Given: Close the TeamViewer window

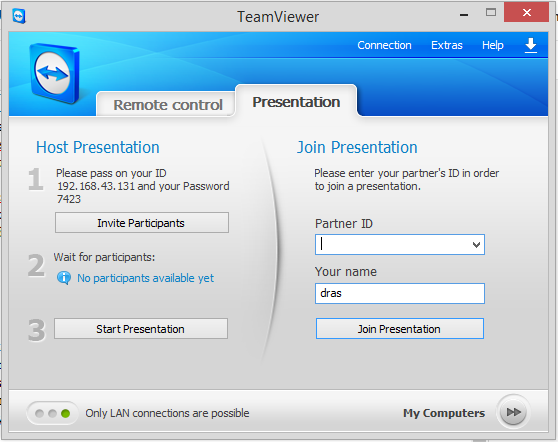Looking at the screenshot, I should pyautogui.click(x=526, y=13).
